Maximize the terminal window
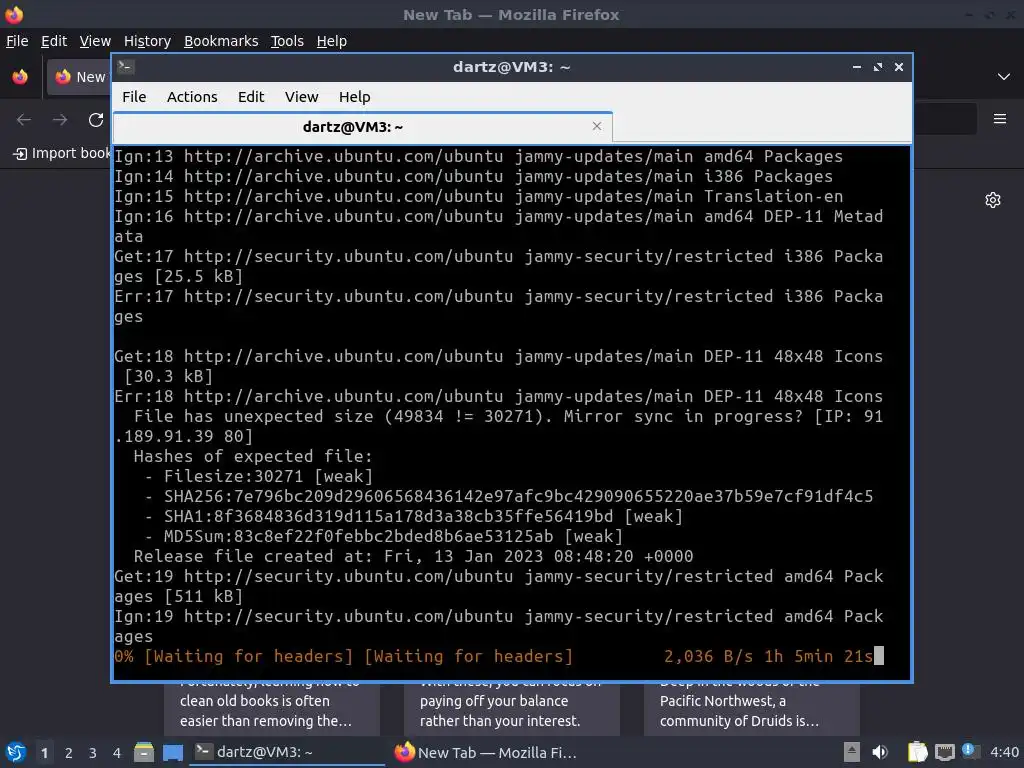Viewport: 1024px width, 768px height. tap(878, 67)
